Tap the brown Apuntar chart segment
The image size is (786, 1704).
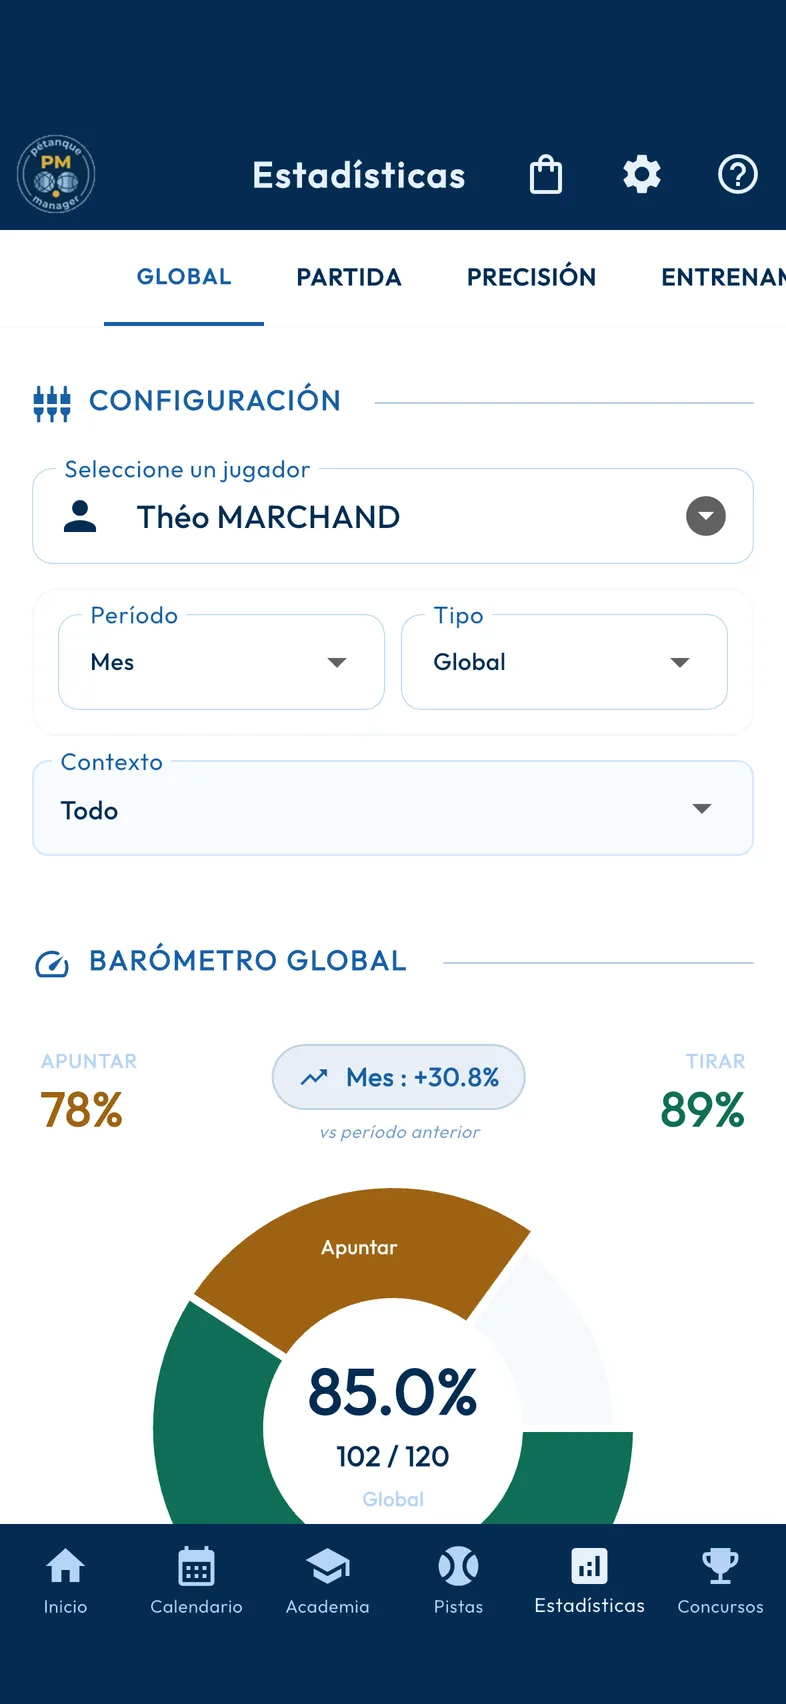coord(360,1247)
